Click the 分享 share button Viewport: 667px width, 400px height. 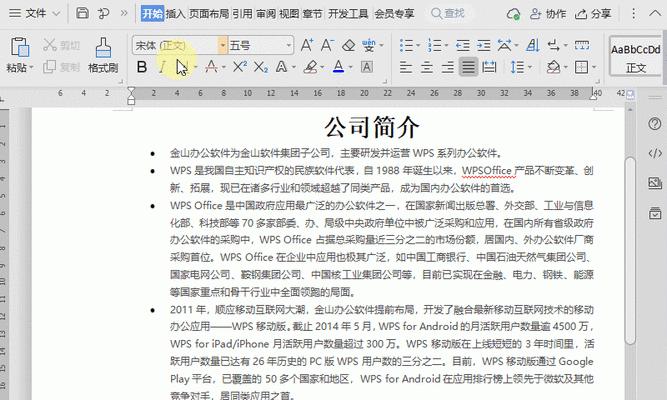593,14
